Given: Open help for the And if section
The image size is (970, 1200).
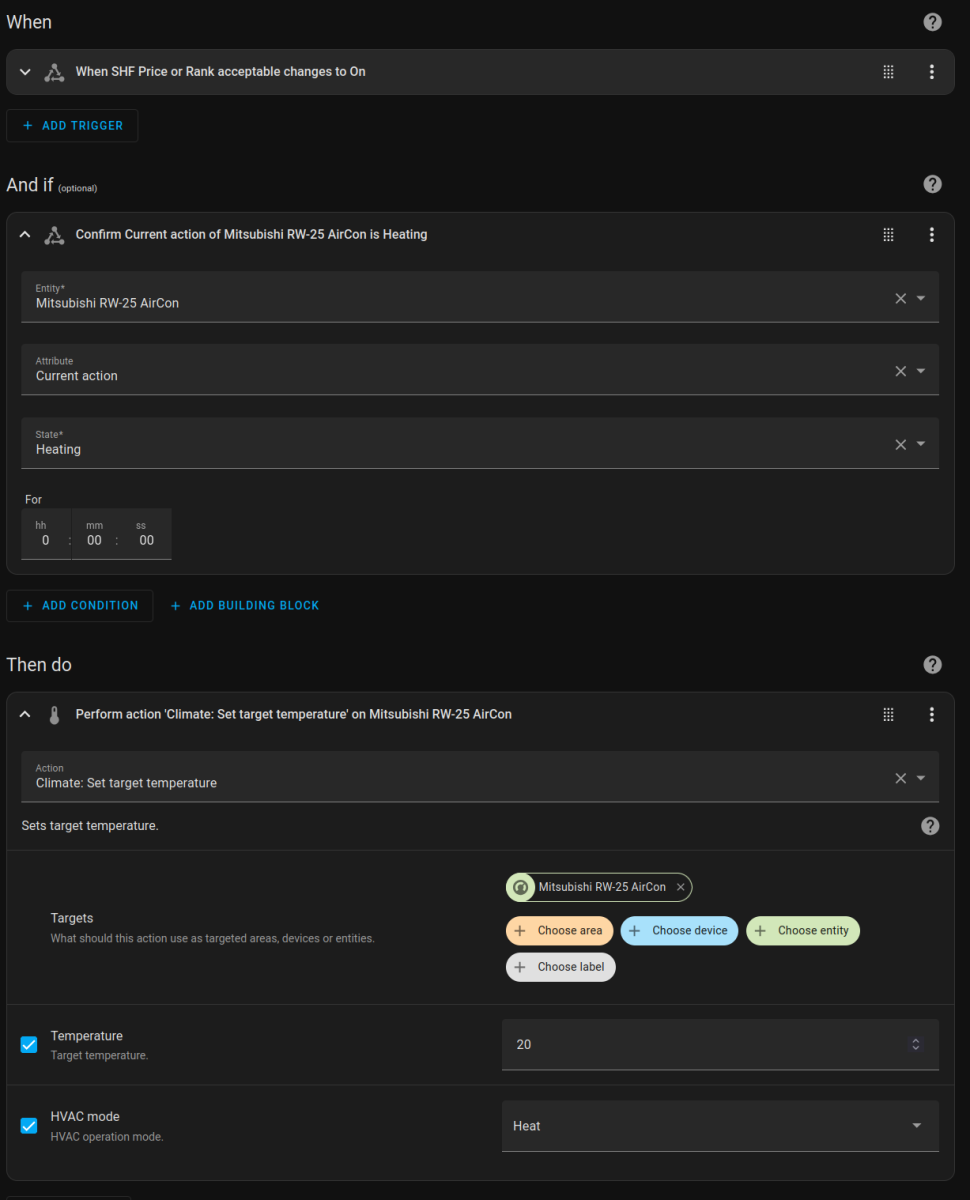Looking at the screenshot, I should pos(932,184).
